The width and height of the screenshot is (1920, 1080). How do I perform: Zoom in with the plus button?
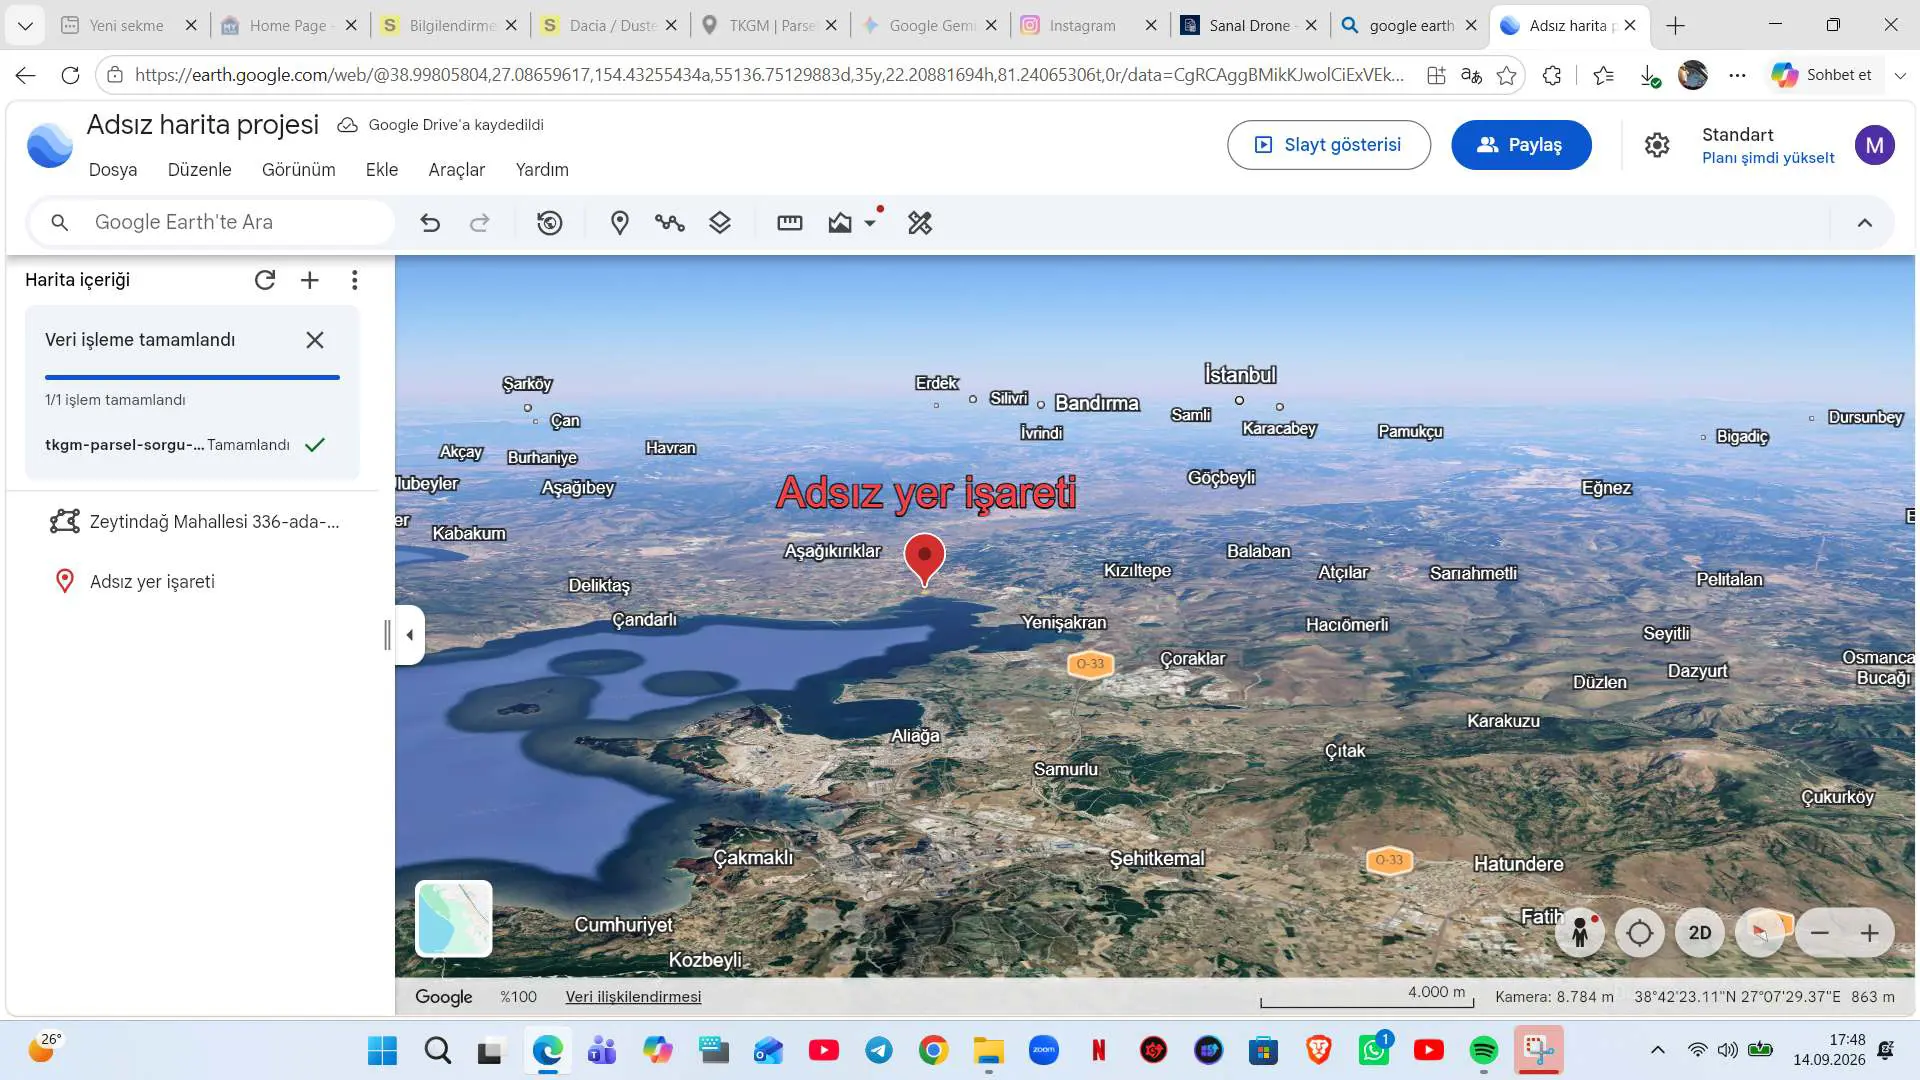pyautogui.click(x=1870, y=933)
